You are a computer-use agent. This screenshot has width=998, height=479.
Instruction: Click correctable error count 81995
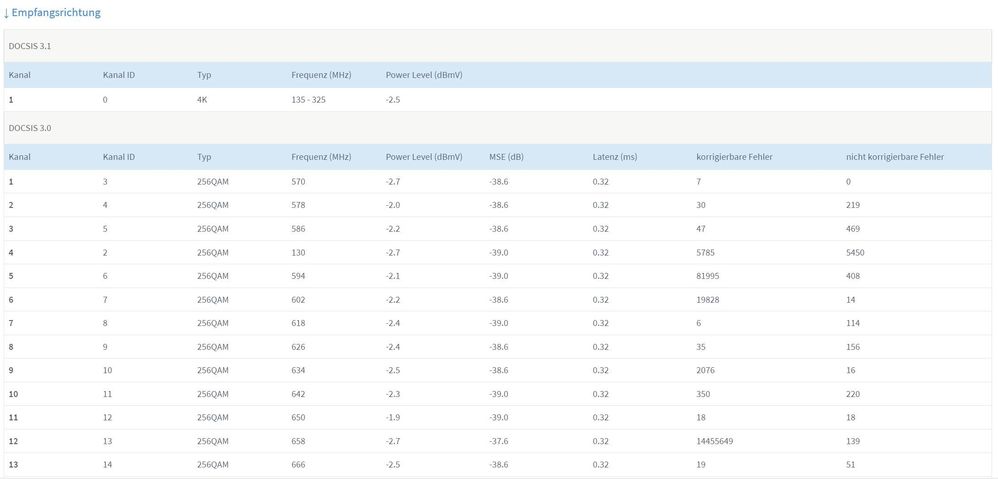[x=708, y=276]
